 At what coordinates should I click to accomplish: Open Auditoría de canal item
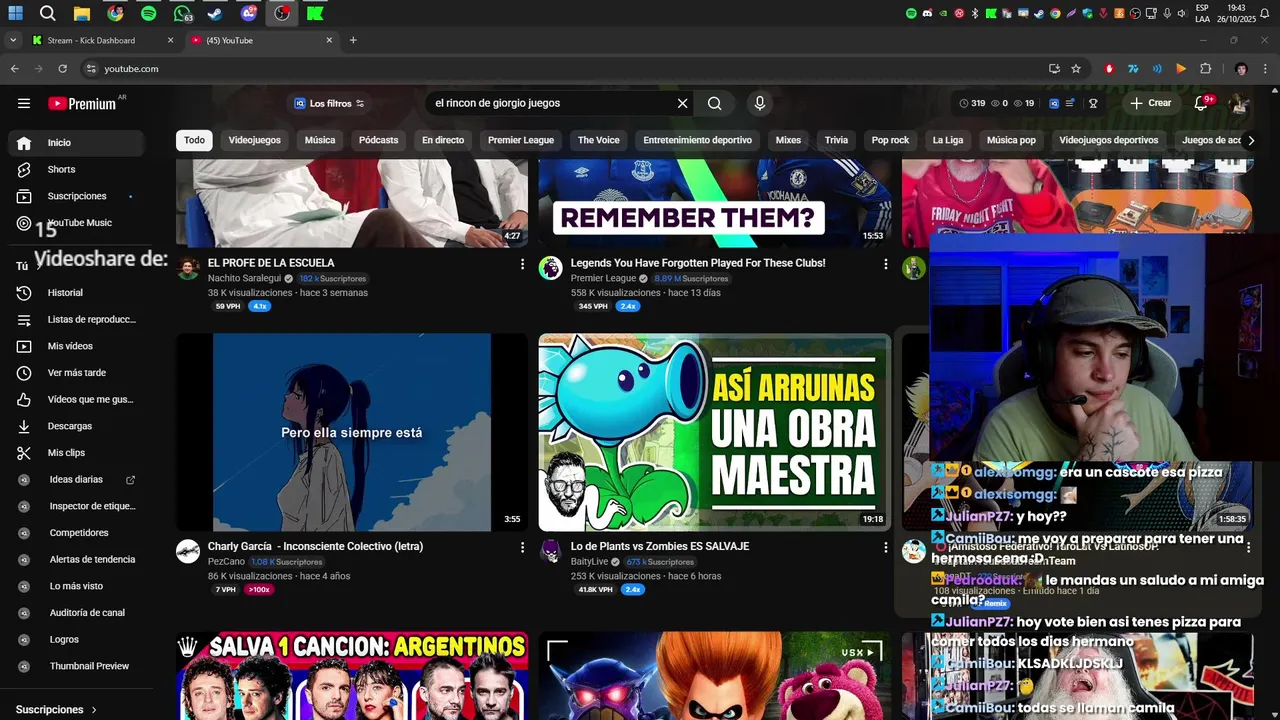coord(78,613)
